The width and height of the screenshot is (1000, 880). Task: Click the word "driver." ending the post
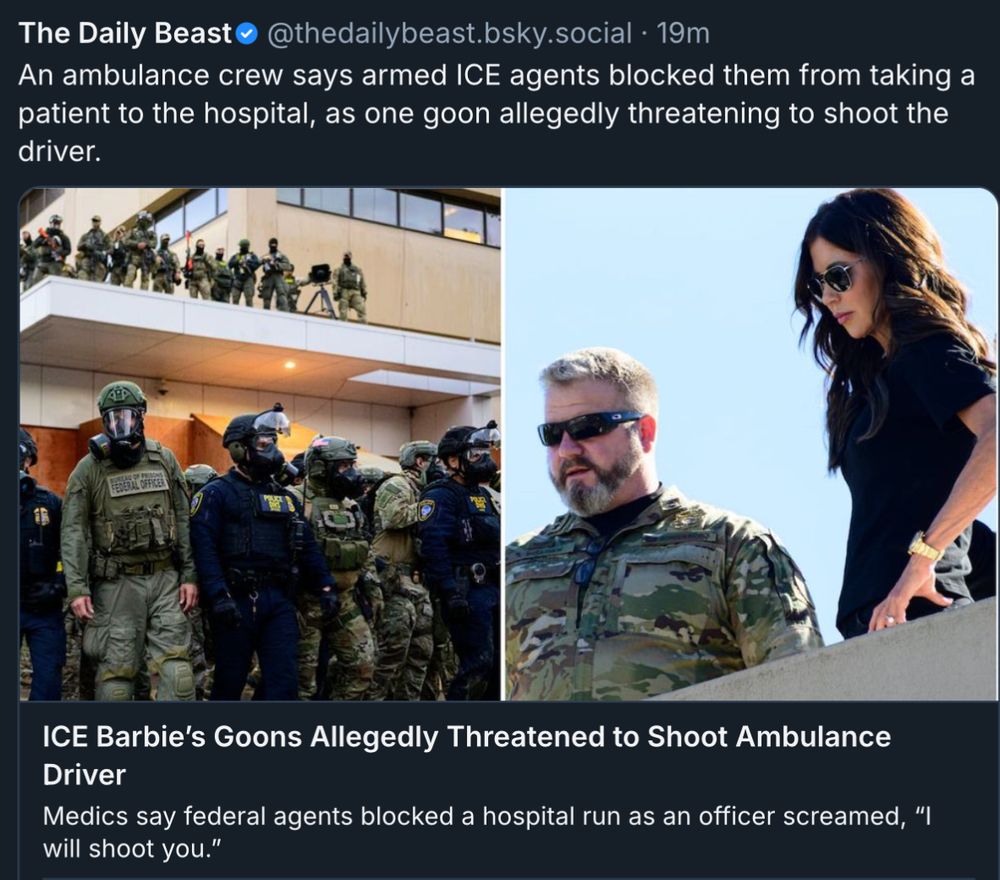pyautogui.click(x=59, y=152)
